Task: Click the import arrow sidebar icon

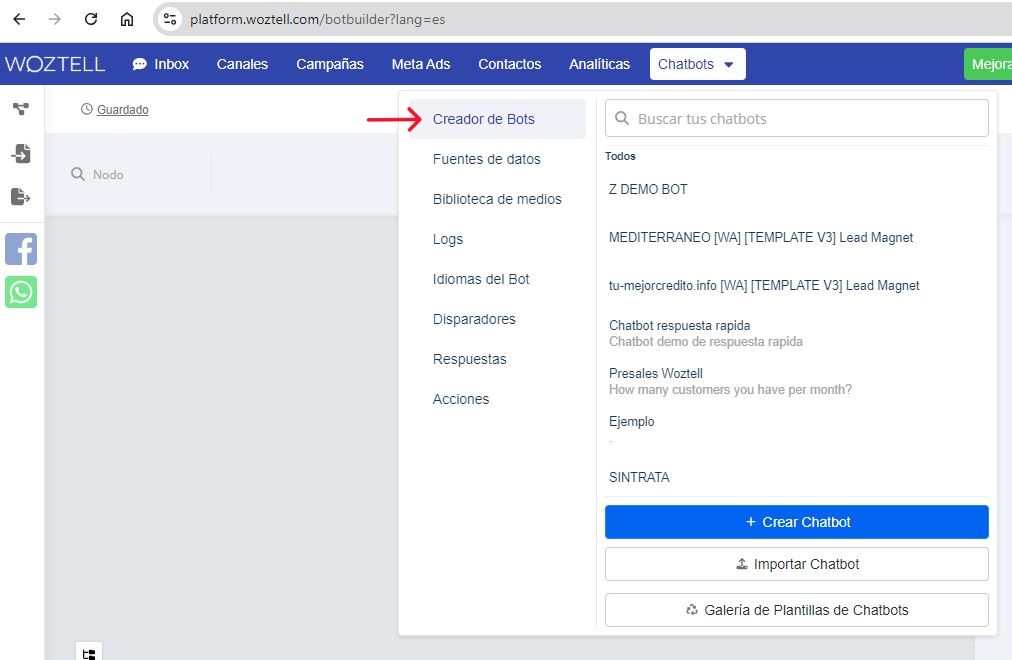Action: click(x=21, y=154)
